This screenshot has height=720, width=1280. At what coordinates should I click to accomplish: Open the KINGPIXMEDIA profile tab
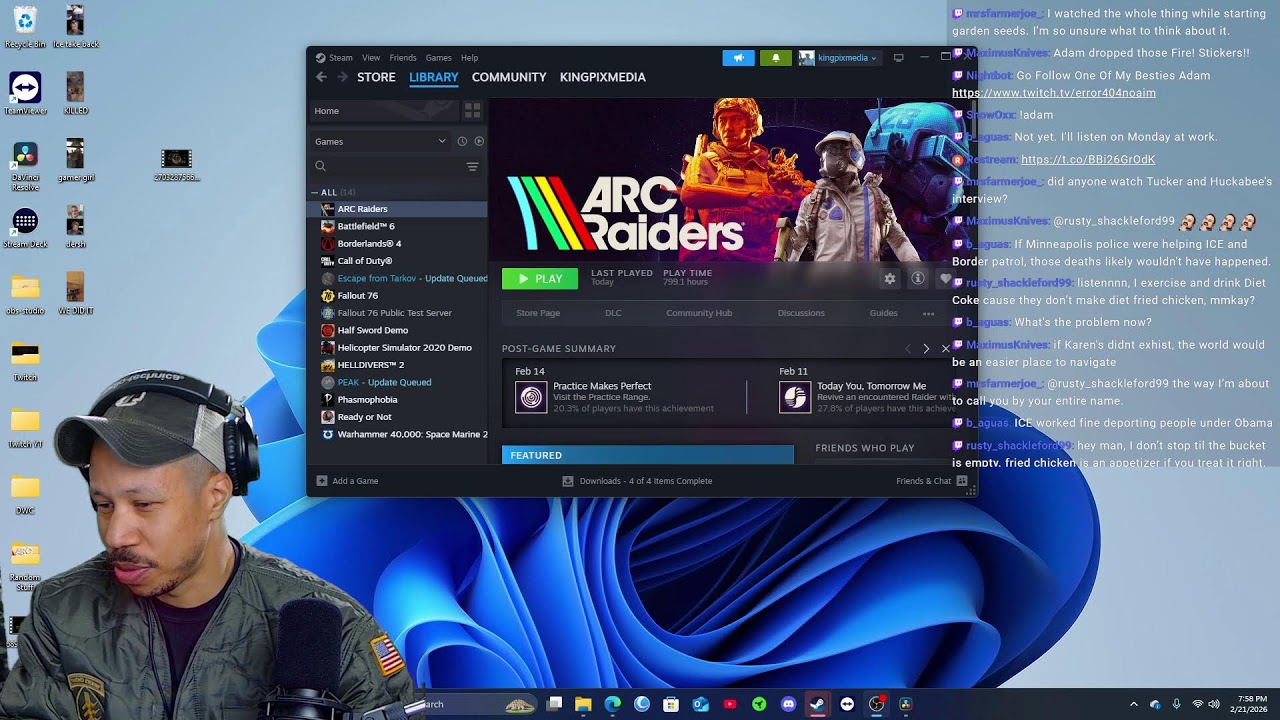coord(602,77)
